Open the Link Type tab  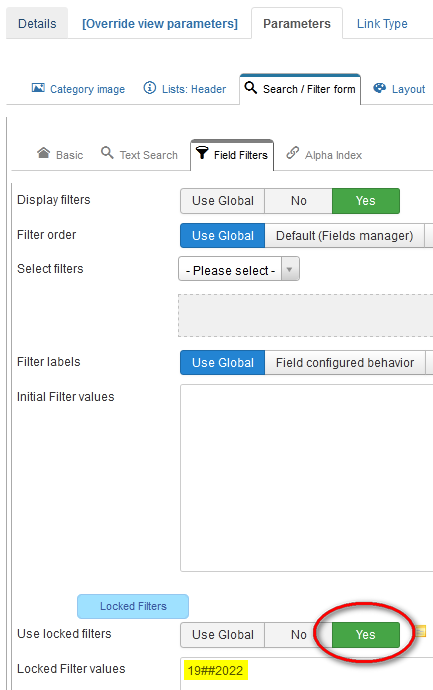(x=382, y=24)
